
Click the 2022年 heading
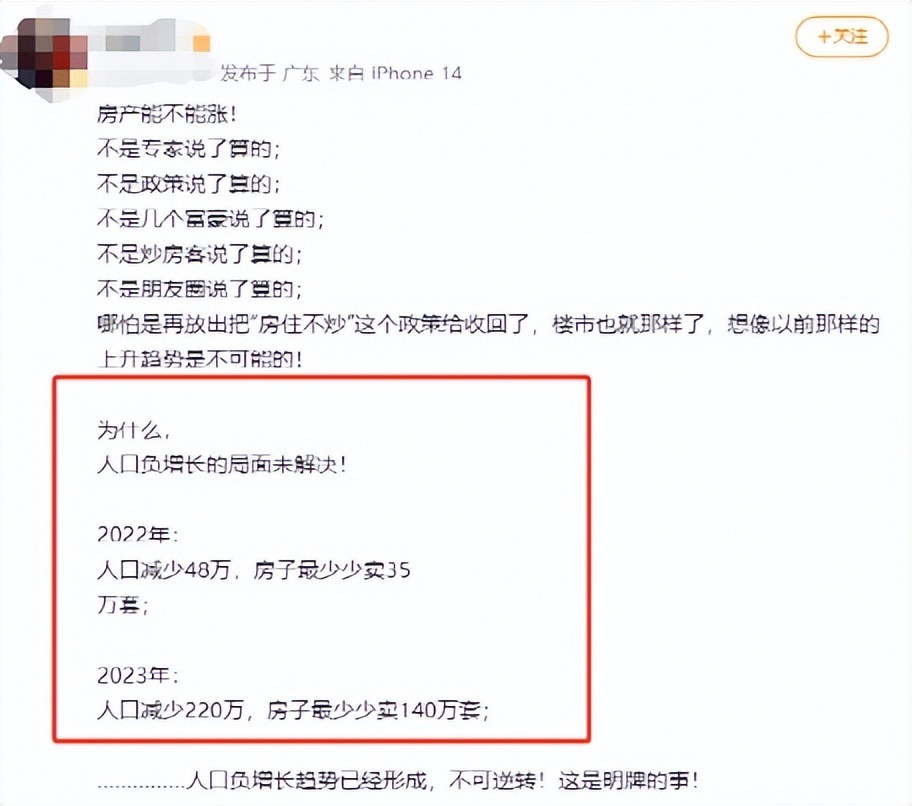[x=137, y=534]
